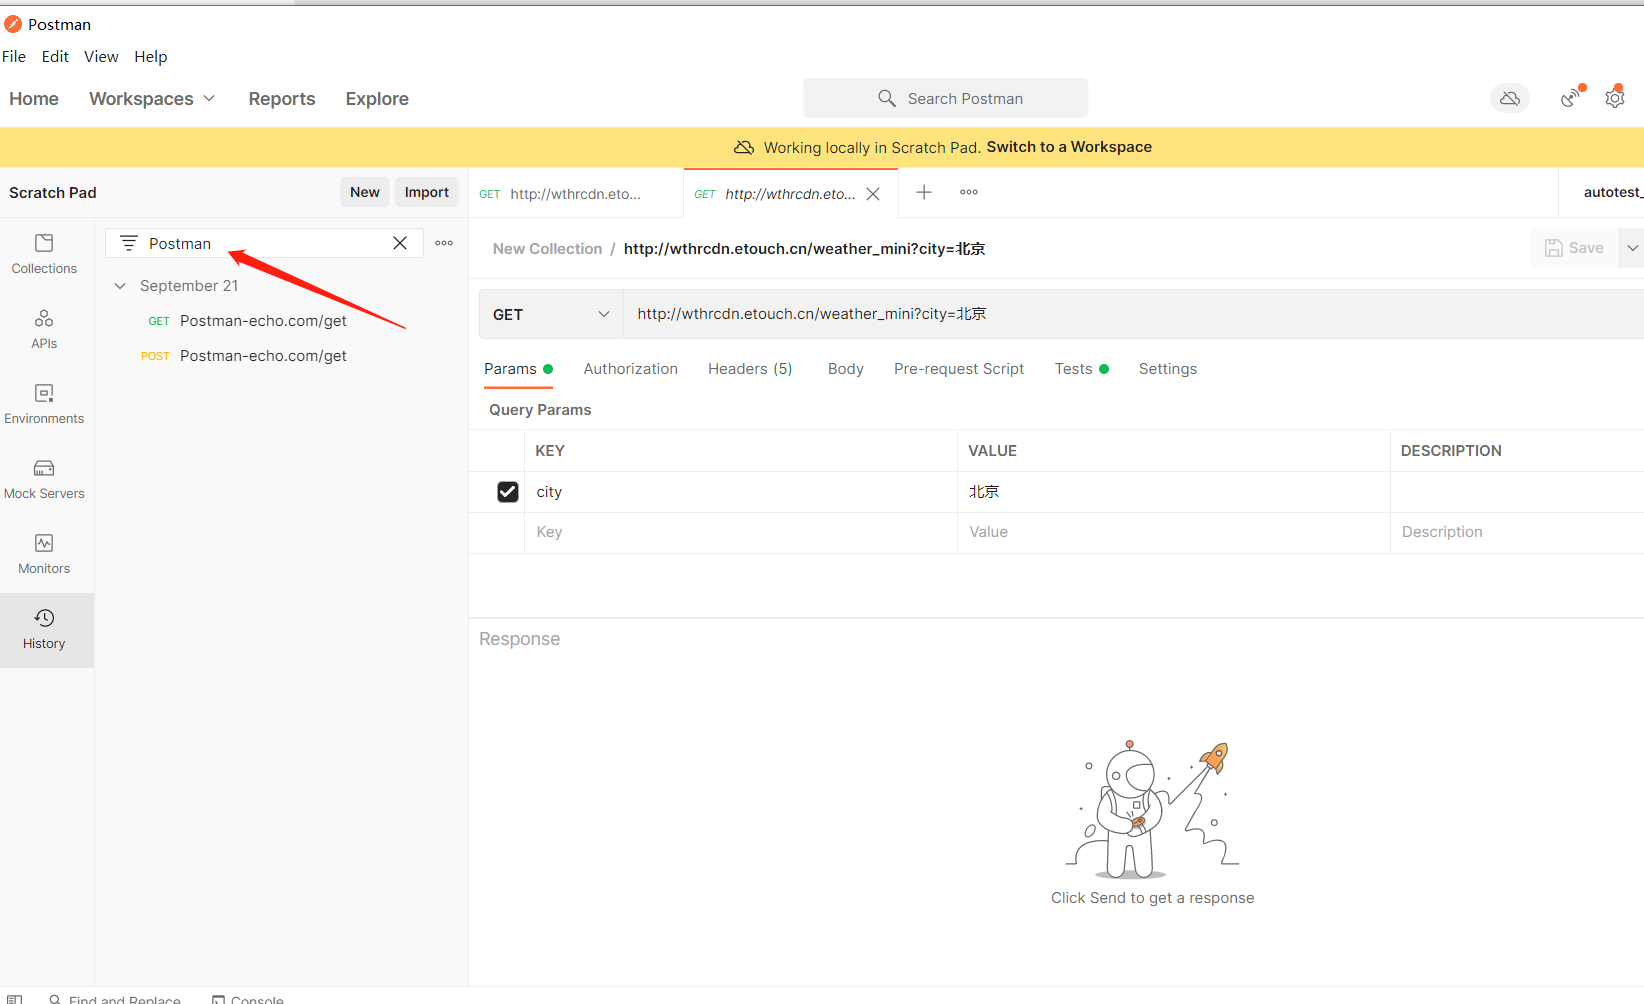Go to Home
The image size is (1644, 1004).
click(x=34, y=99)
